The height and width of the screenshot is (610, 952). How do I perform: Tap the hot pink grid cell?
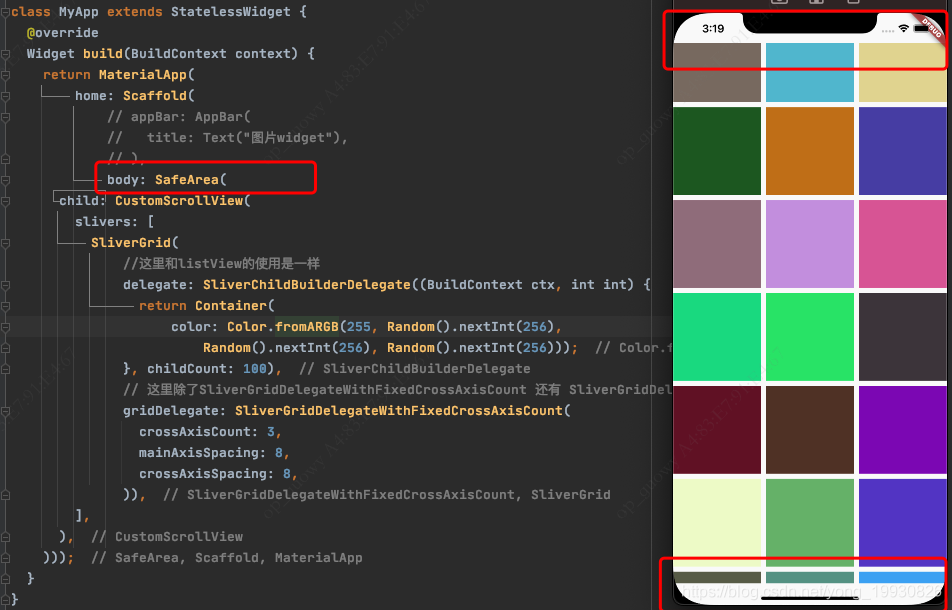click(903, 244)
